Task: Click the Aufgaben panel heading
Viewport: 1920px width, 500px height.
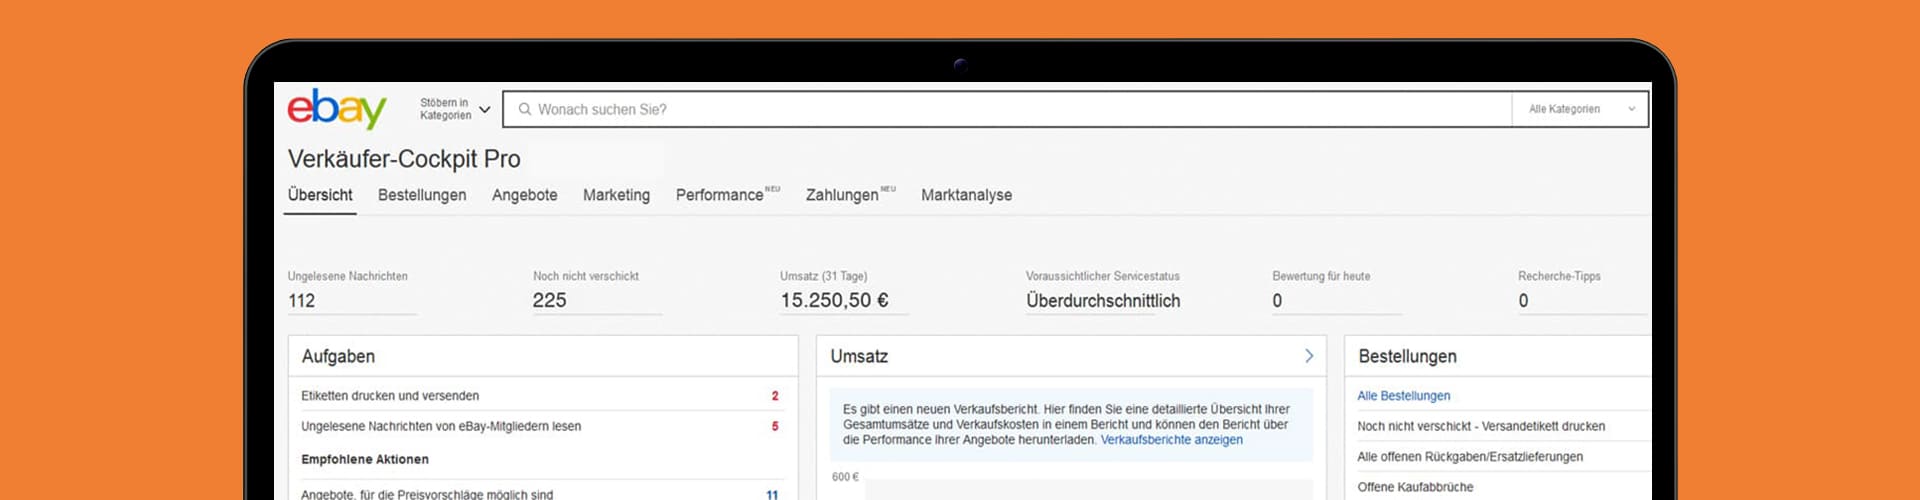Action: (338, 356)
